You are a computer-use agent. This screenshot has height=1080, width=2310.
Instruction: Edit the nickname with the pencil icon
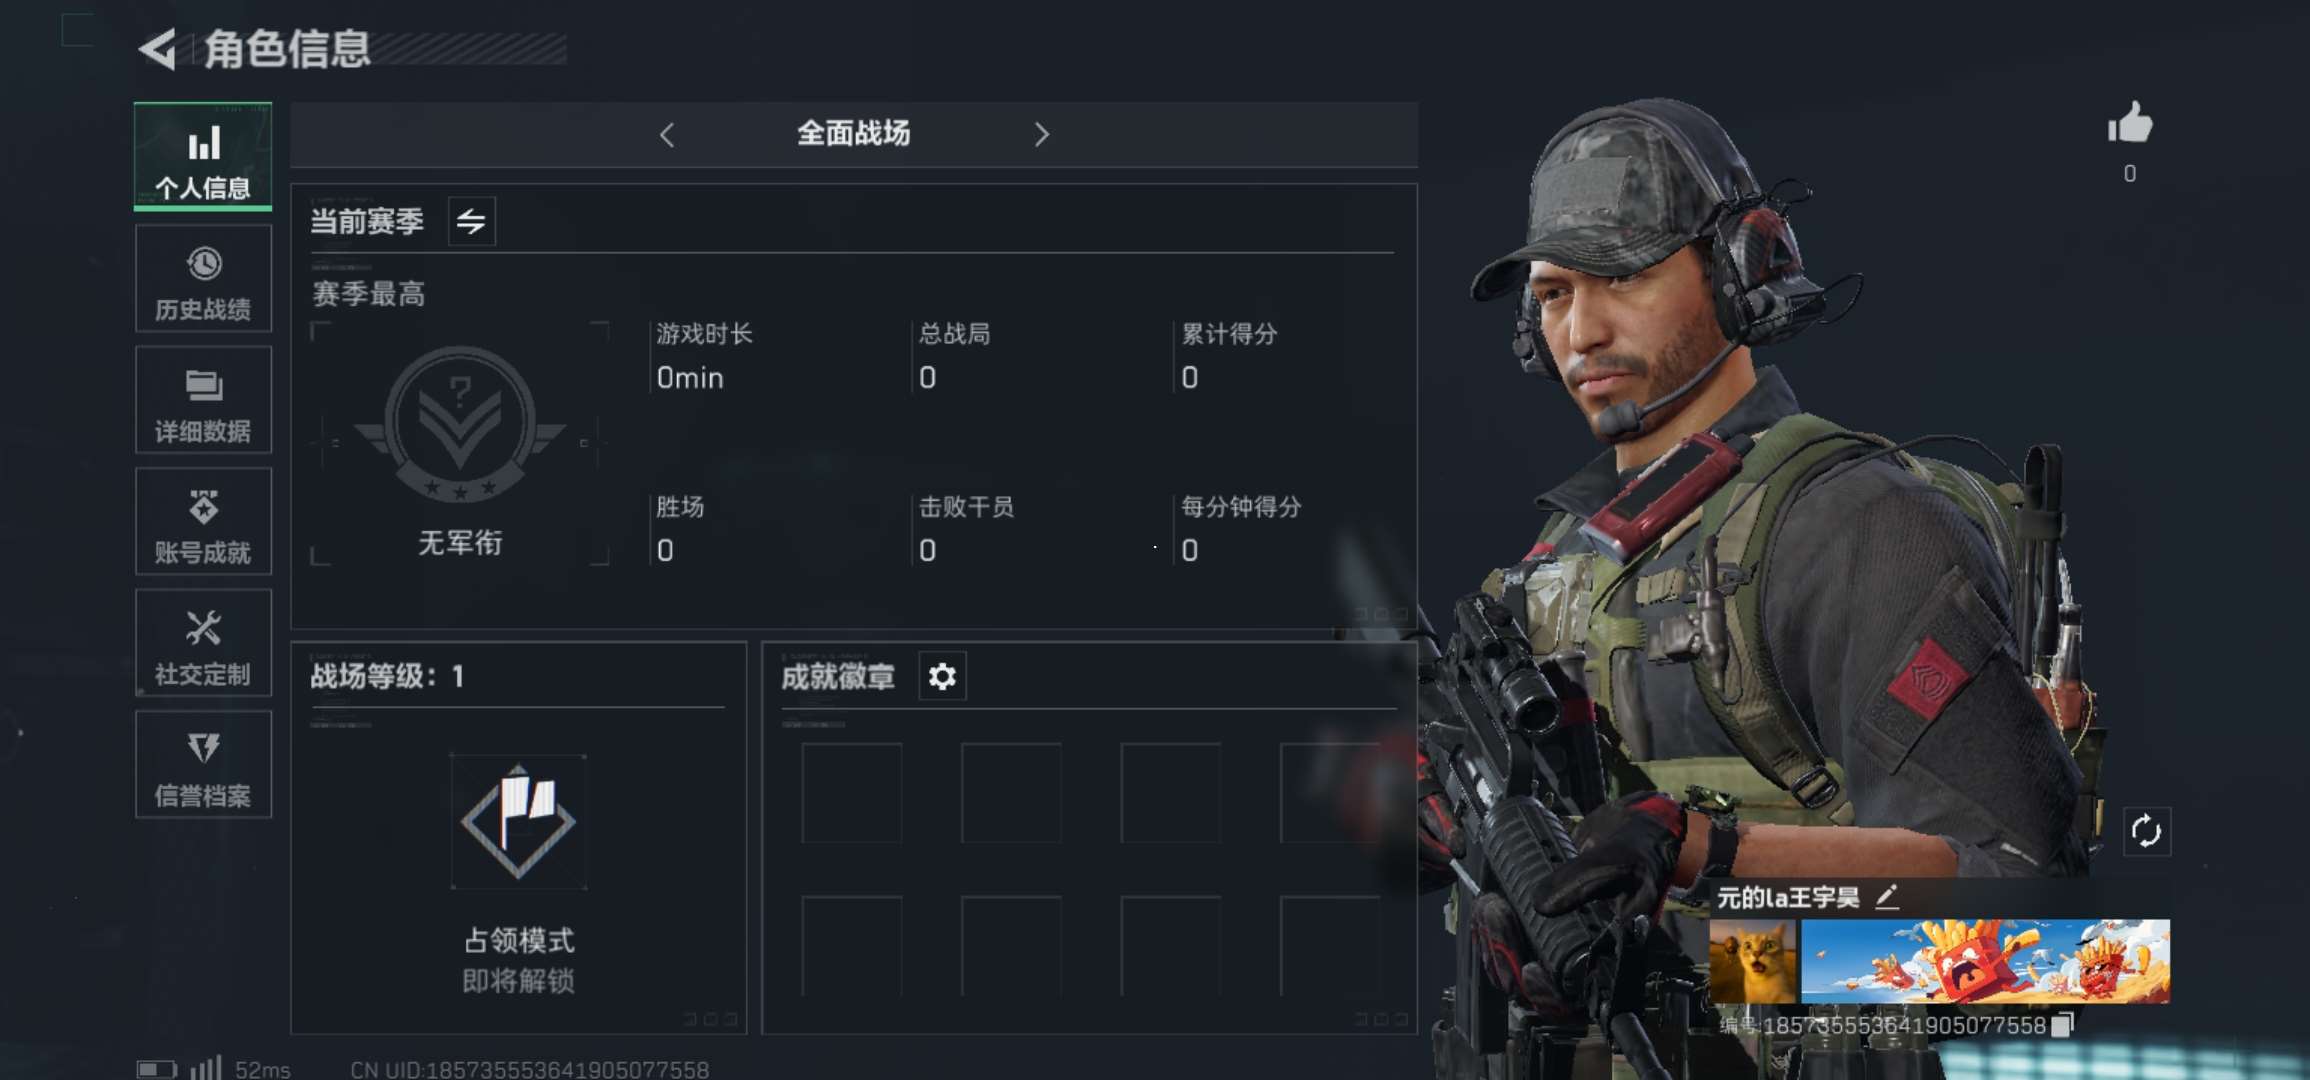[1887, 897]
